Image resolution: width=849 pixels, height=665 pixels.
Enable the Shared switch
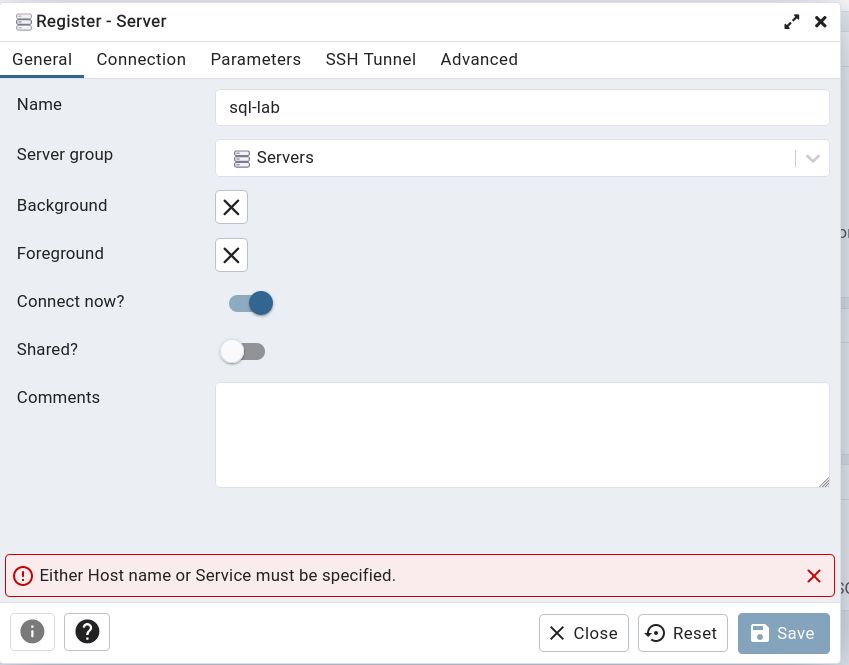(x=242, y=351)
